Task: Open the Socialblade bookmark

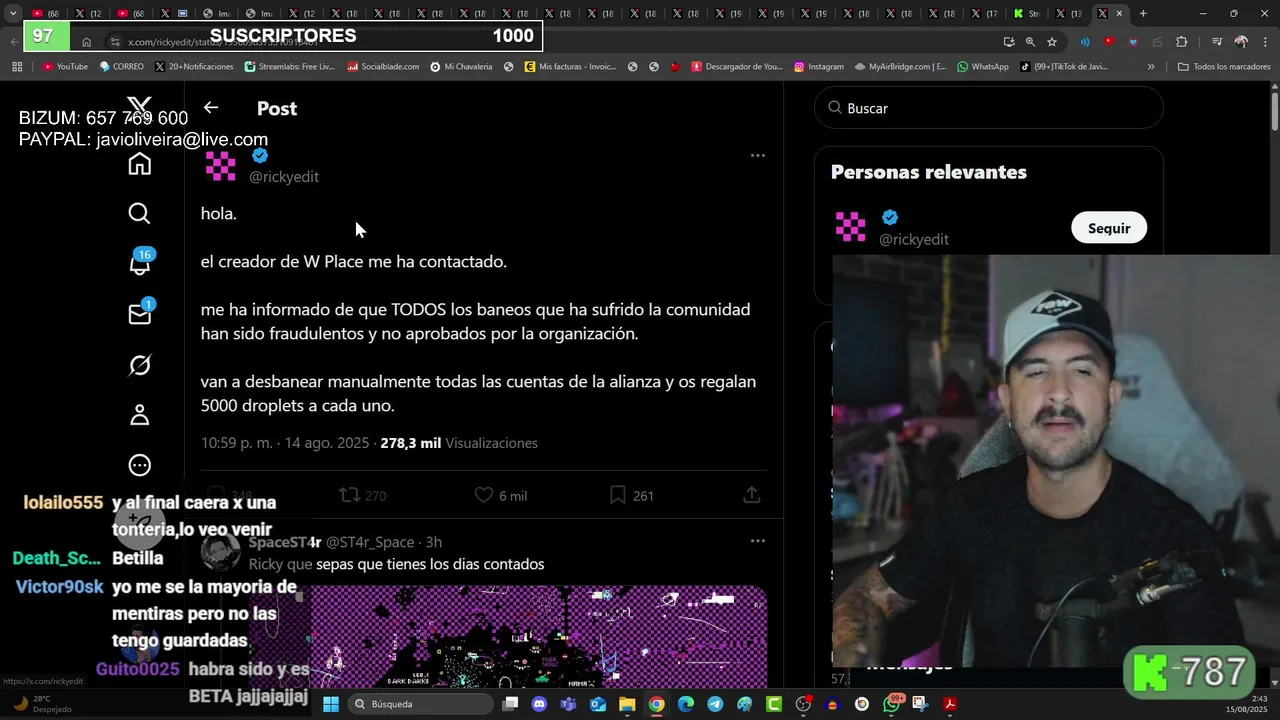Action: (x=383, y=67)
